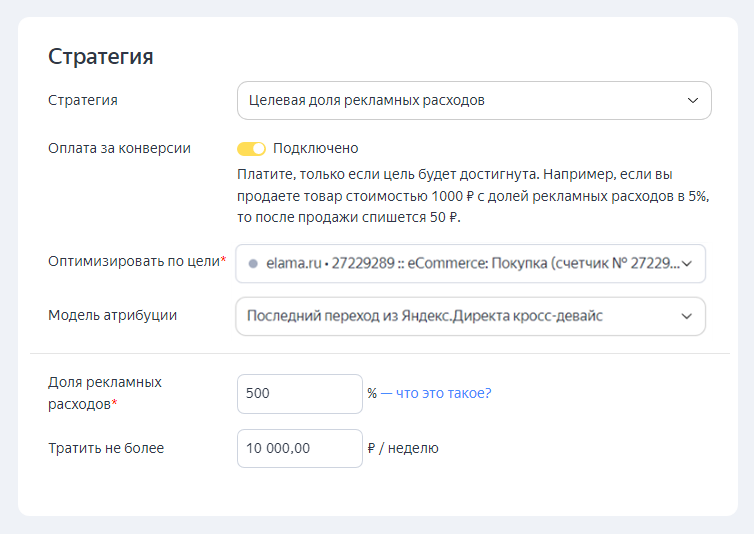The height and width of the screenshot is (534, 754).
Task: Click the Подключено label beside the toggle
Action: (315, 149)
